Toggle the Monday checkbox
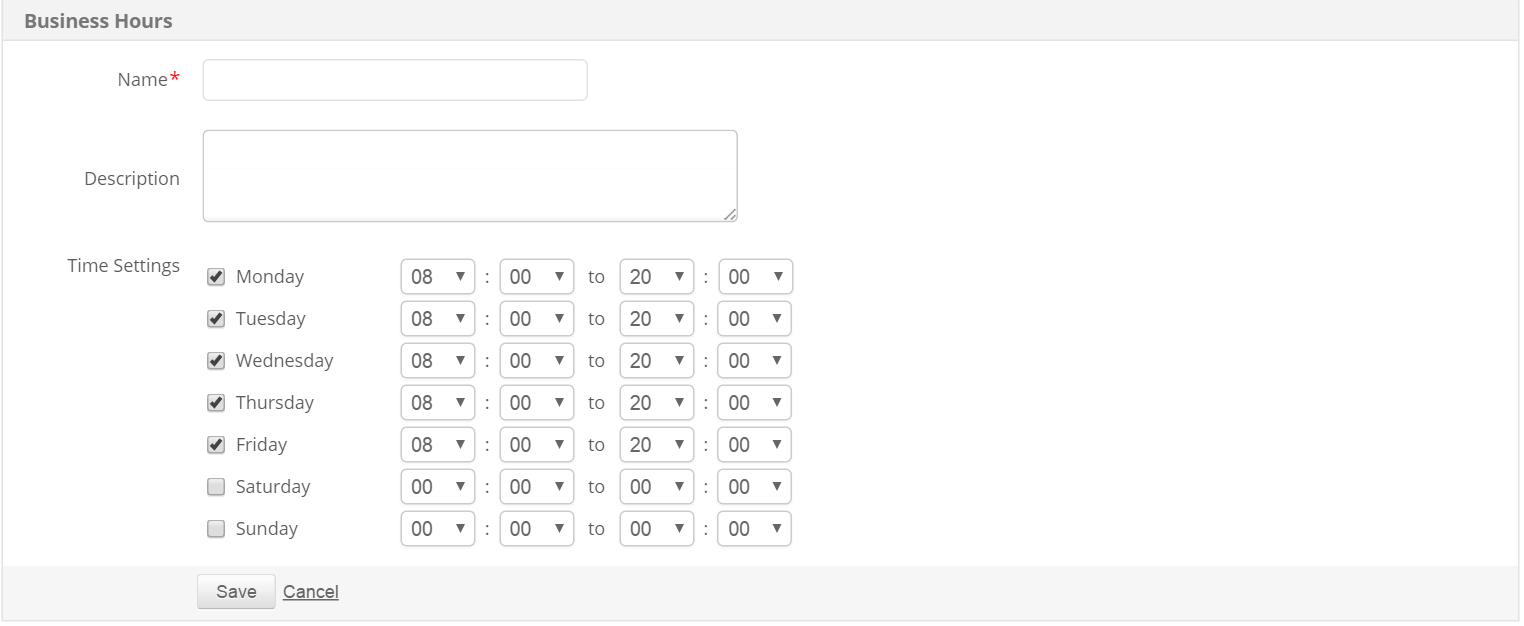Image resolution: width=1524 pixels, height=626 pixels. click(x=215, y=277)
